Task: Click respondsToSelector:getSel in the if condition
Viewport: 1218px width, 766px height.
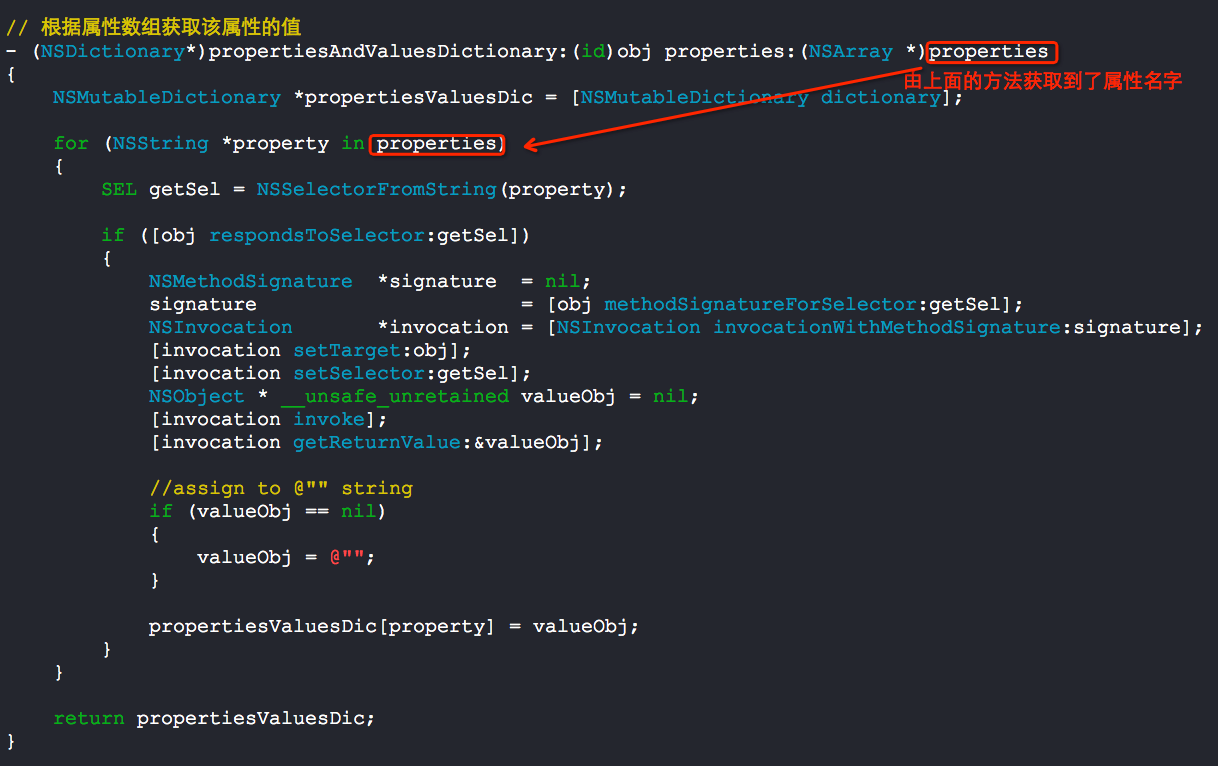Action: (363, 235)
